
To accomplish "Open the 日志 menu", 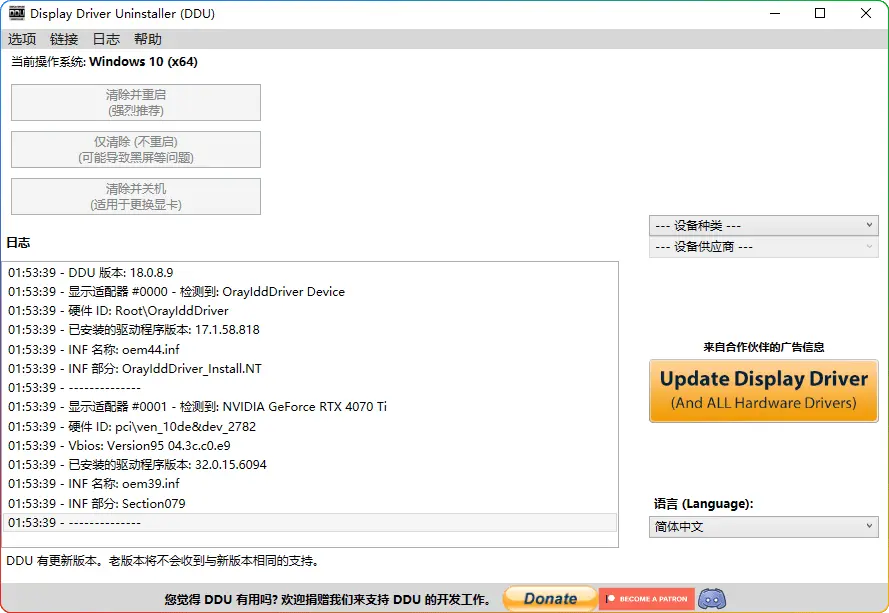I will 106,39.
